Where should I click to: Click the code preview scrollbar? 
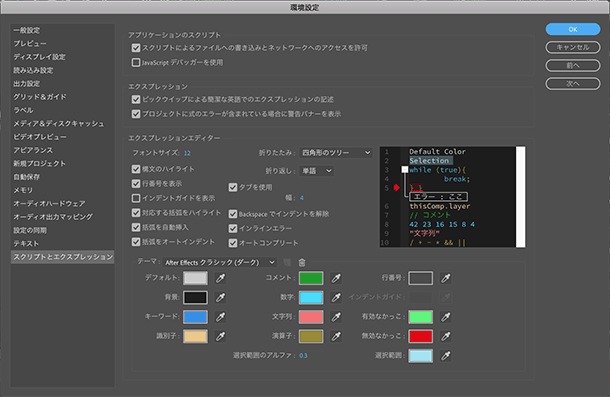(x=521, y=197)
